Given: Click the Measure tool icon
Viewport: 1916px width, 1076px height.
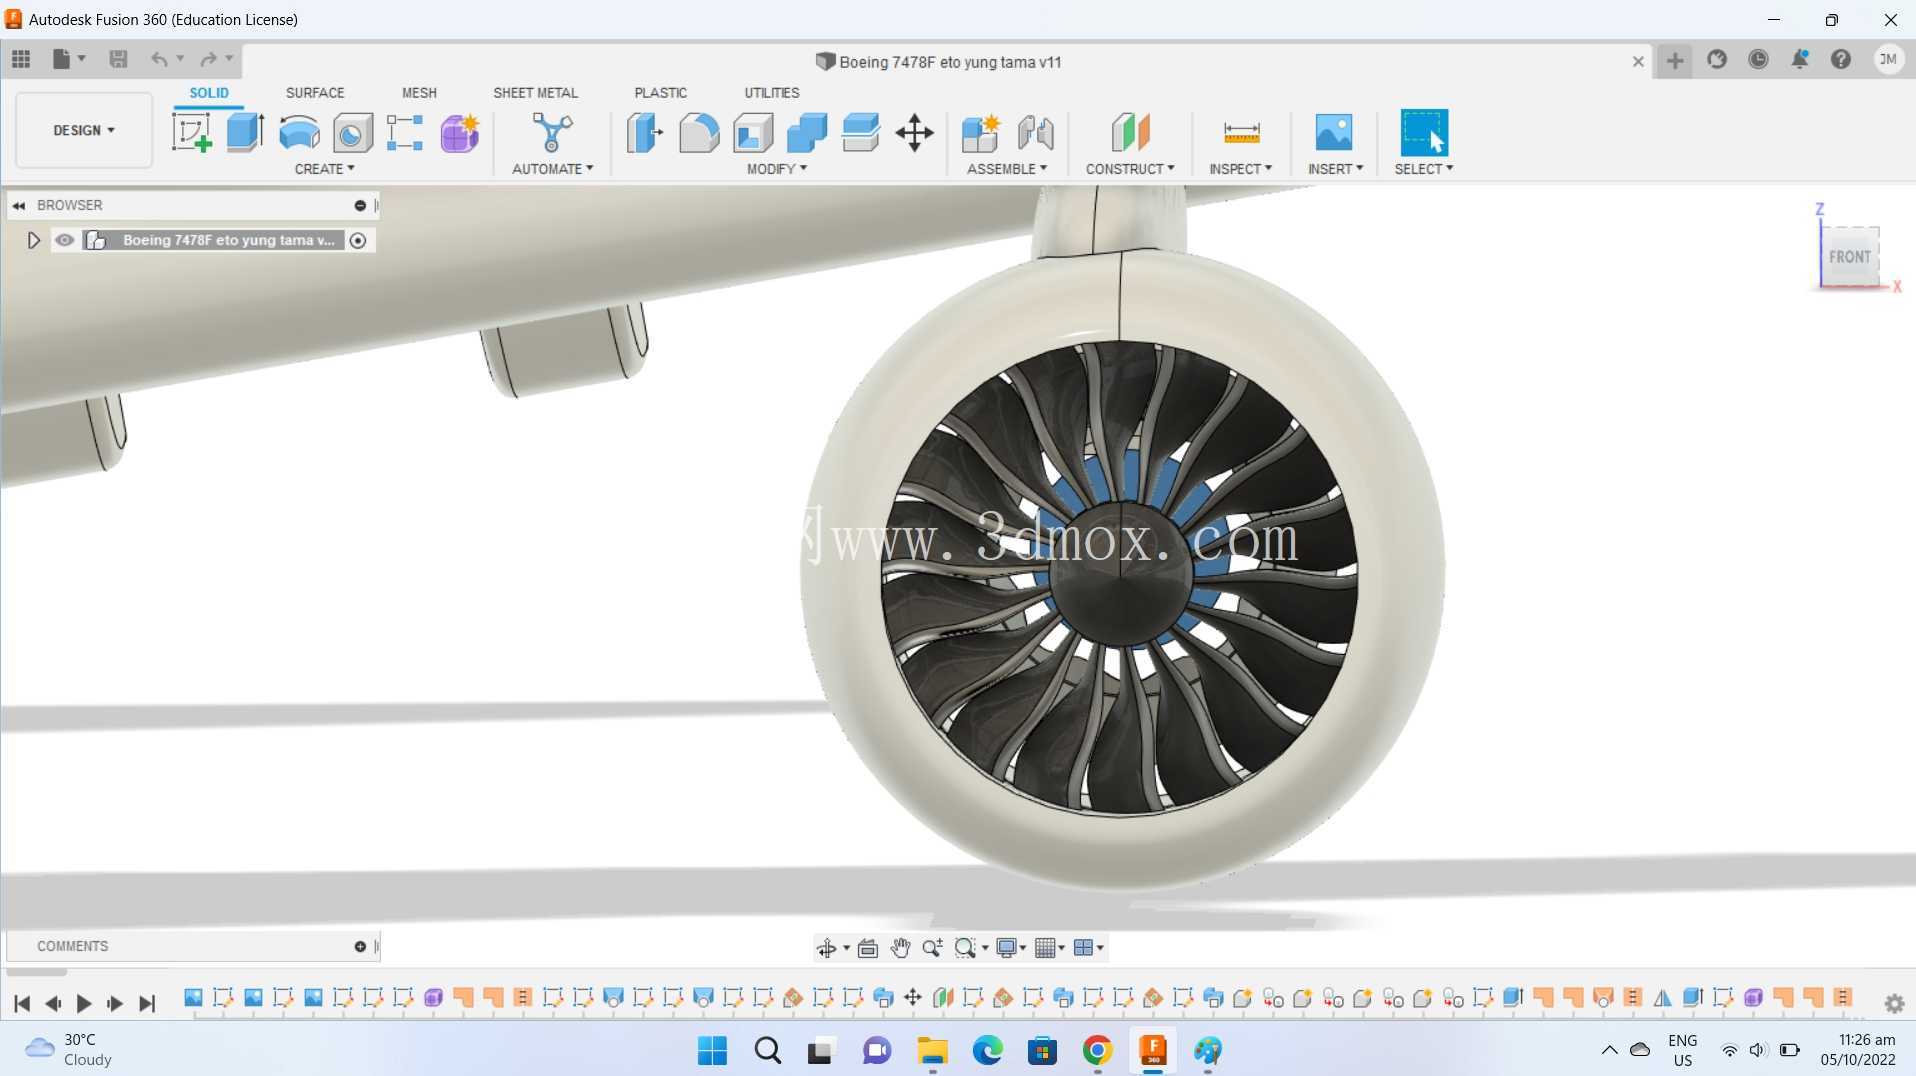Looking at the screenshot, I should 1241,132.
